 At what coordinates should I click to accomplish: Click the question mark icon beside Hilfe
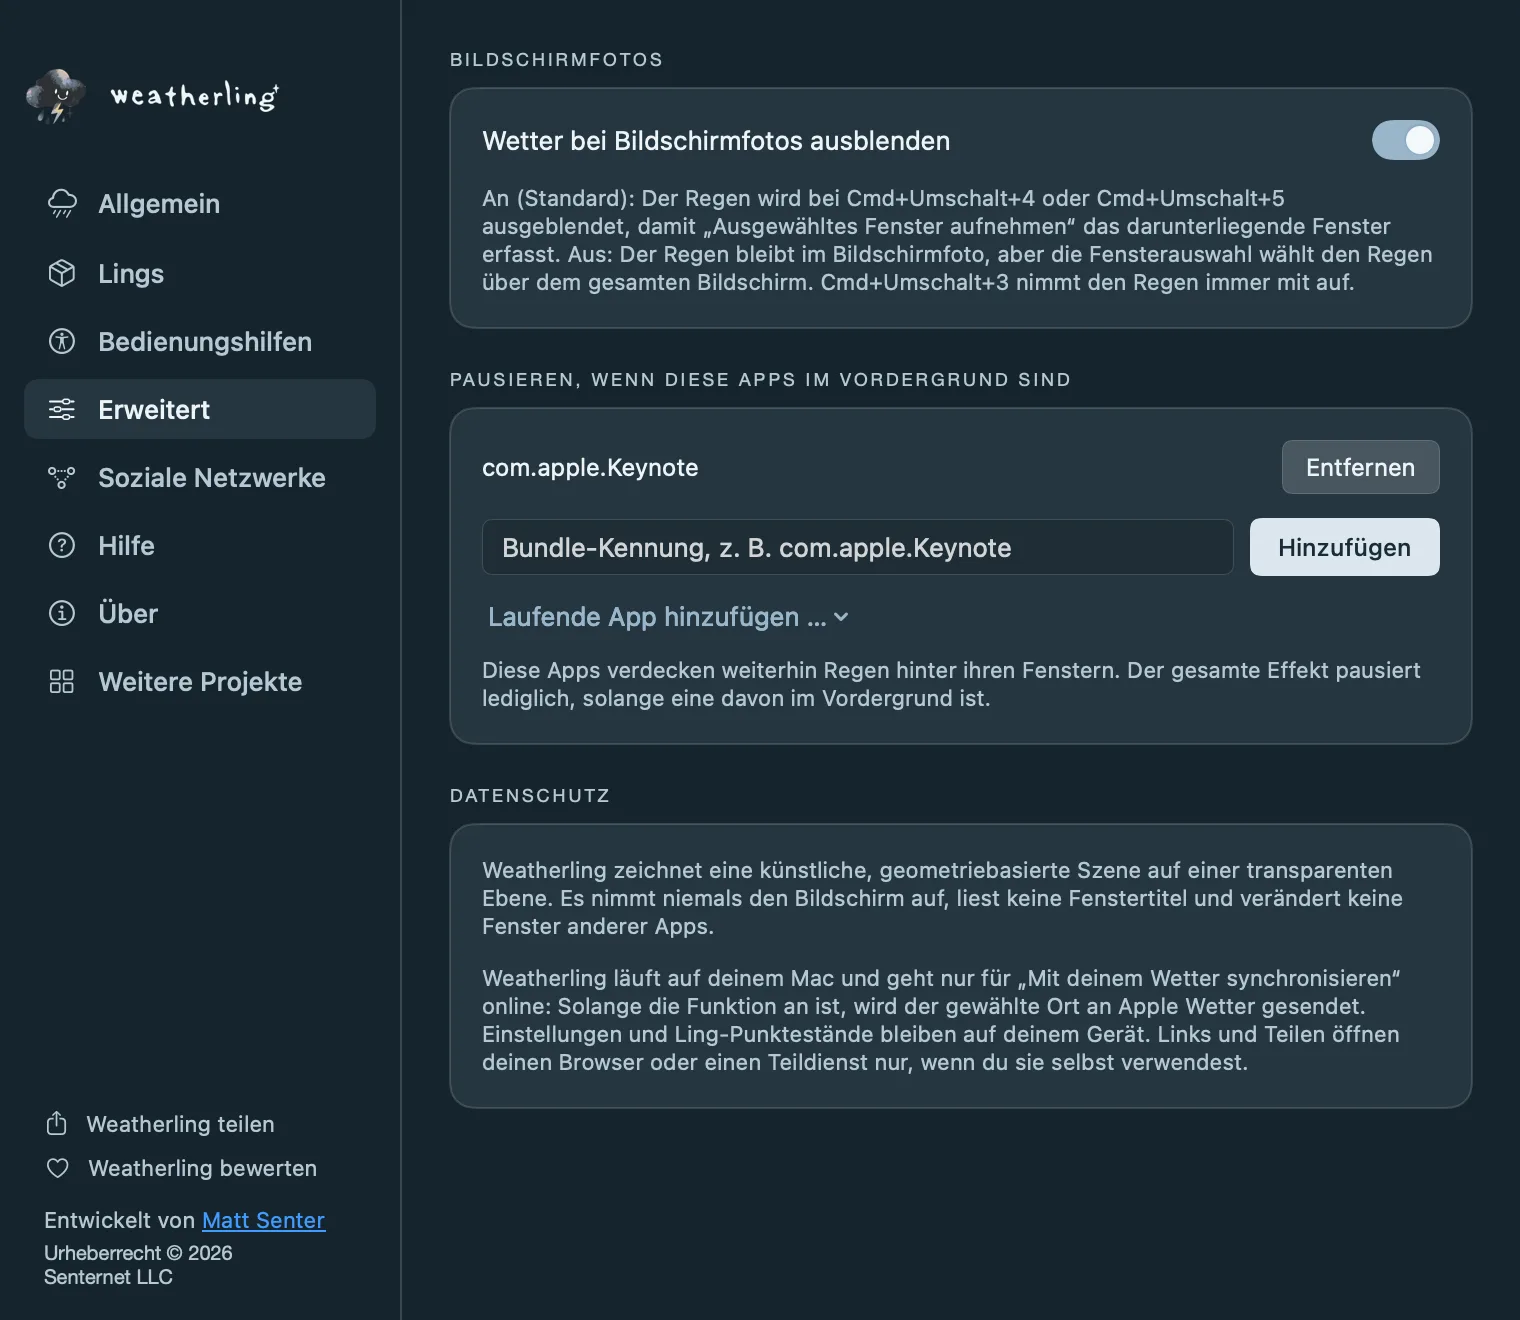(62, 545)
